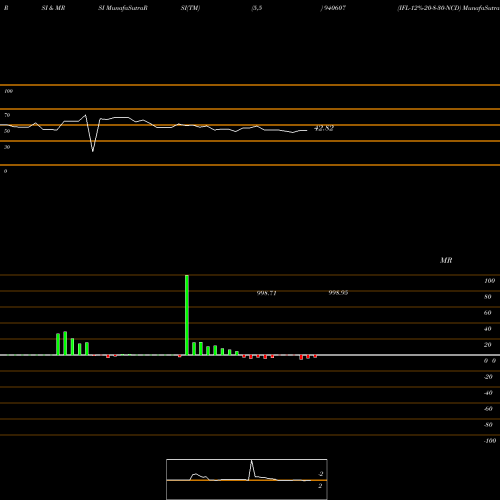Click the price label 998.71
The width and height of the screenshot is (500, 500).
point(267,293)
